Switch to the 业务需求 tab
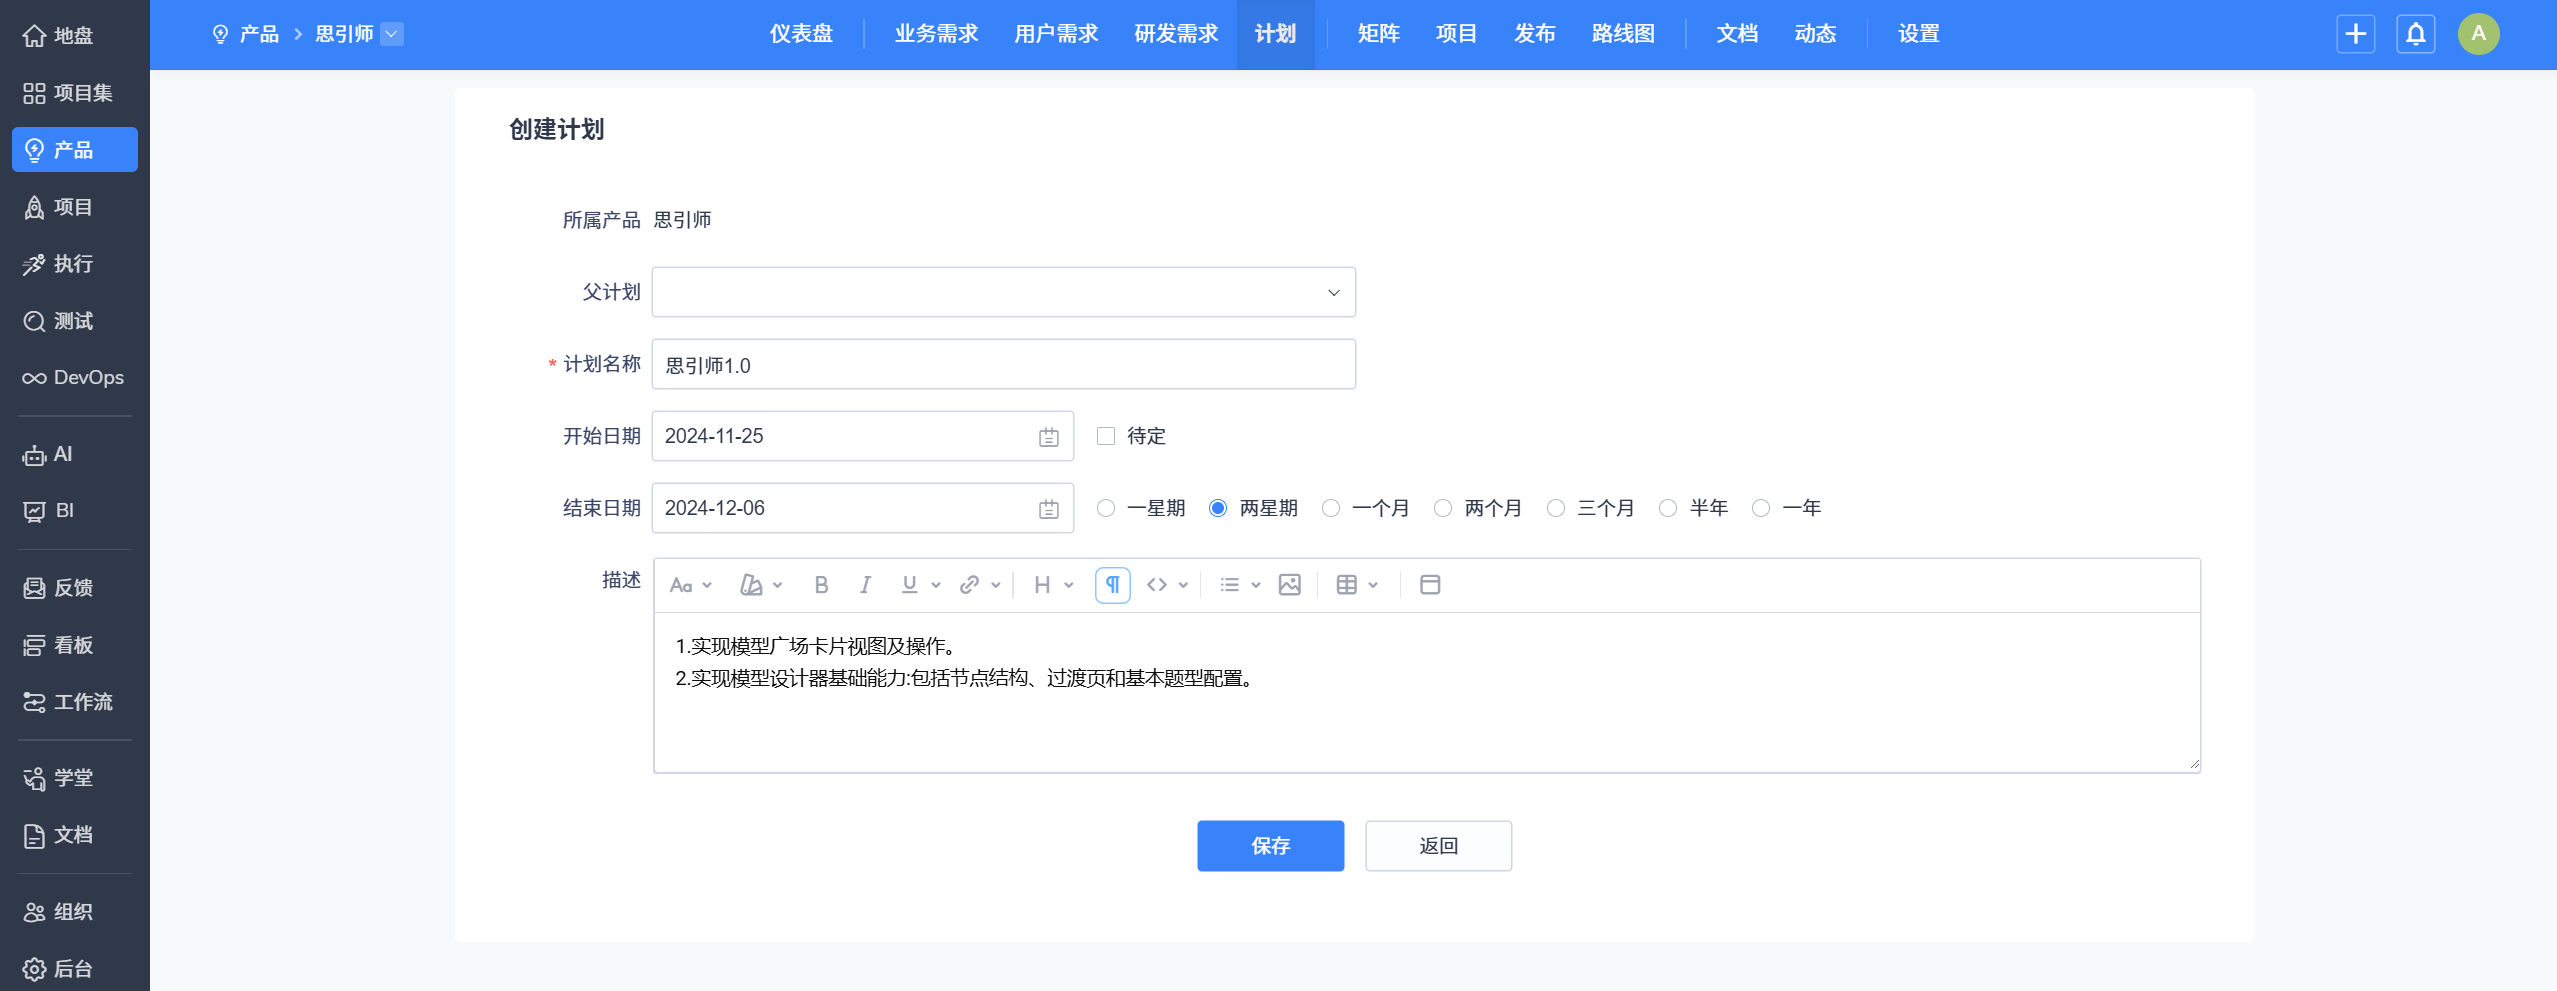 (x=936, y=34)
